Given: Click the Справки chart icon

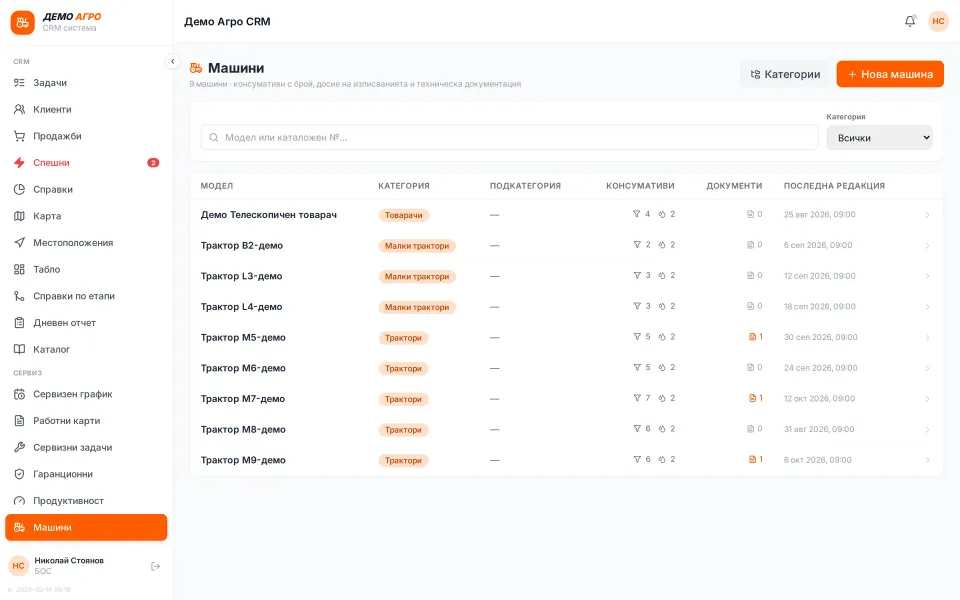Looking at the screenshot, I should point(20,189).
